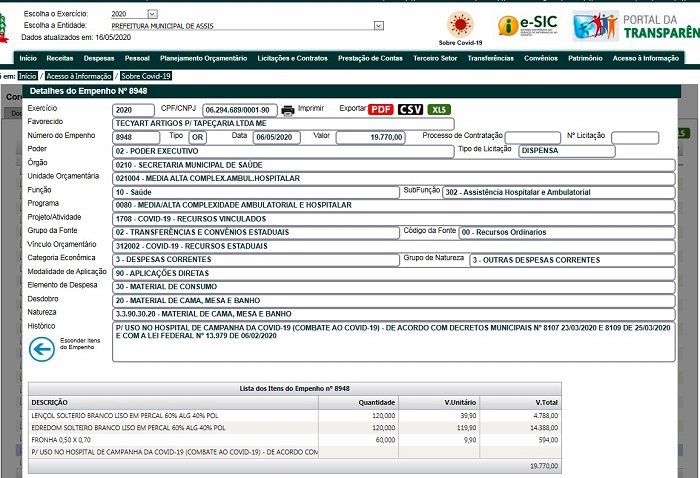
Task: Open the Entidade dropdown arrow
Action: [379, 26]
